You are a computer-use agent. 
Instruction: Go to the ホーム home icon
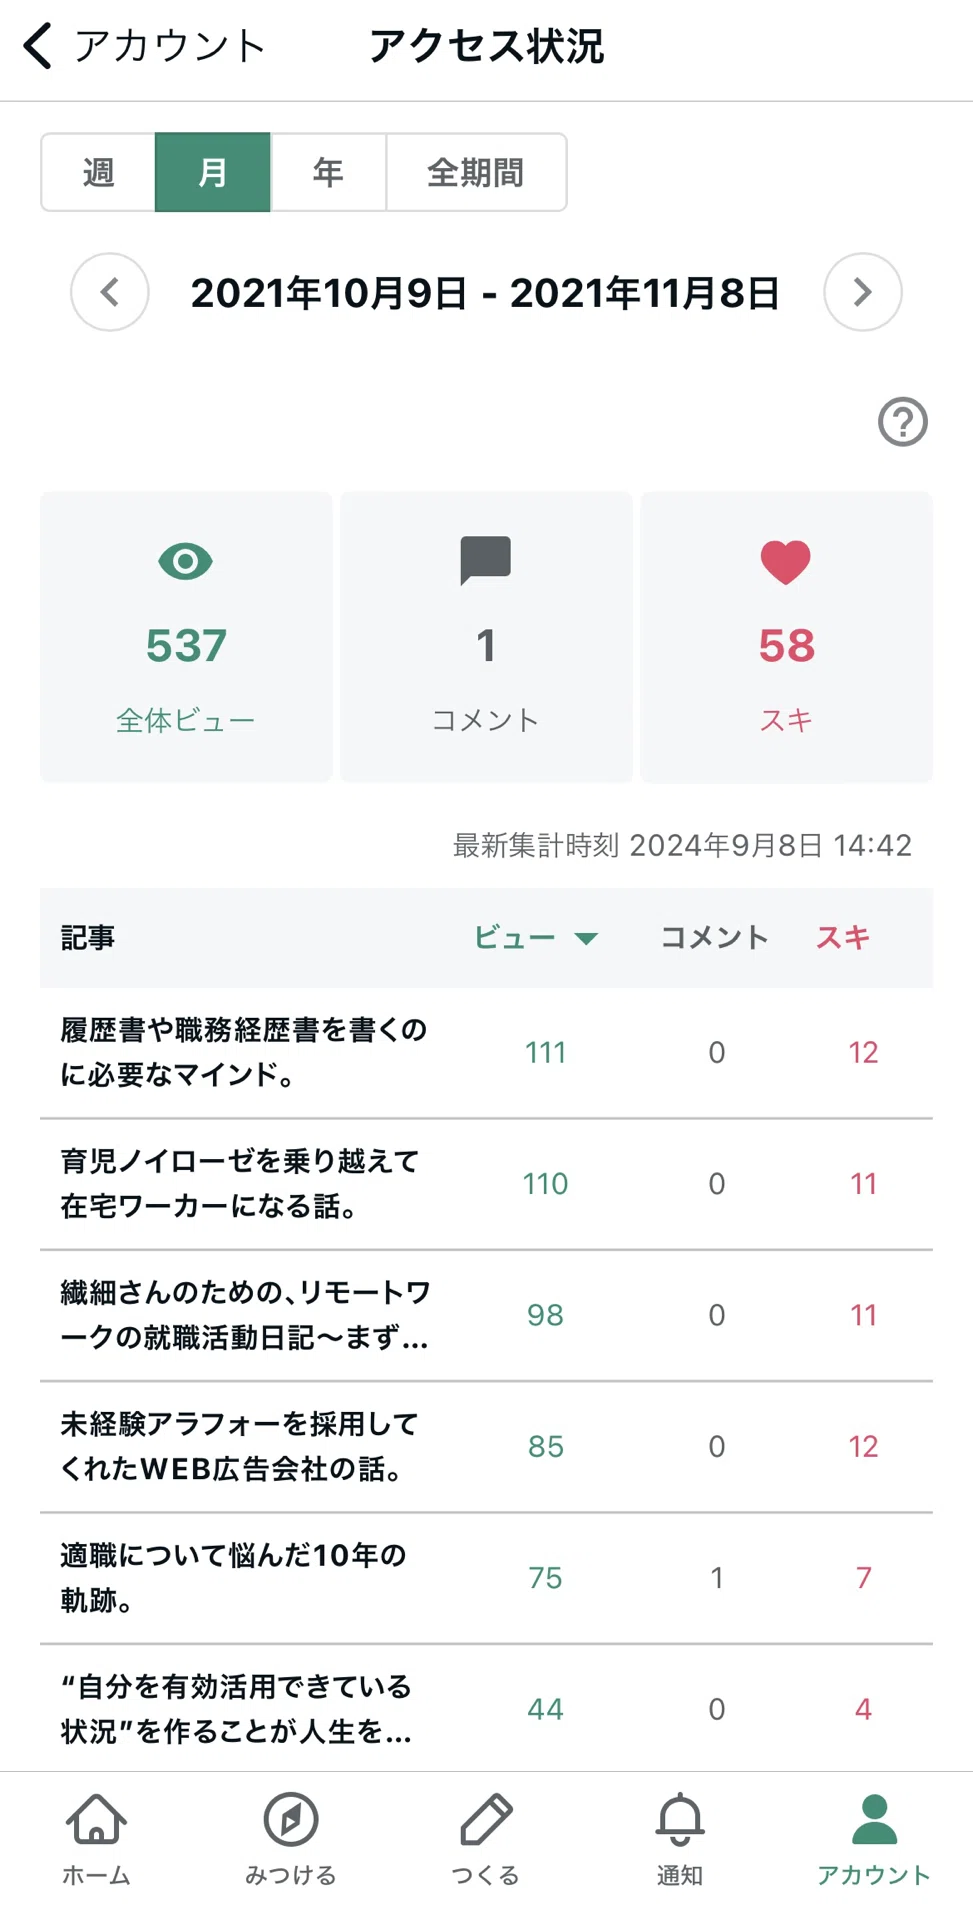[96, 1818]
